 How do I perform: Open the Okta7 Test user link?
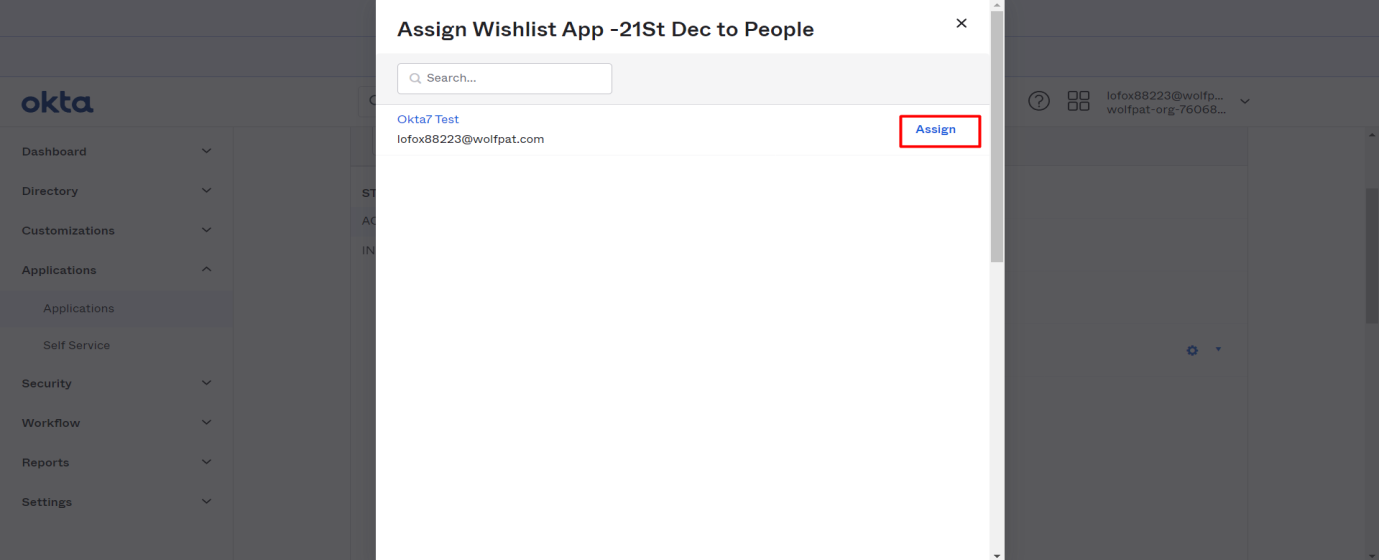(428, 119)
